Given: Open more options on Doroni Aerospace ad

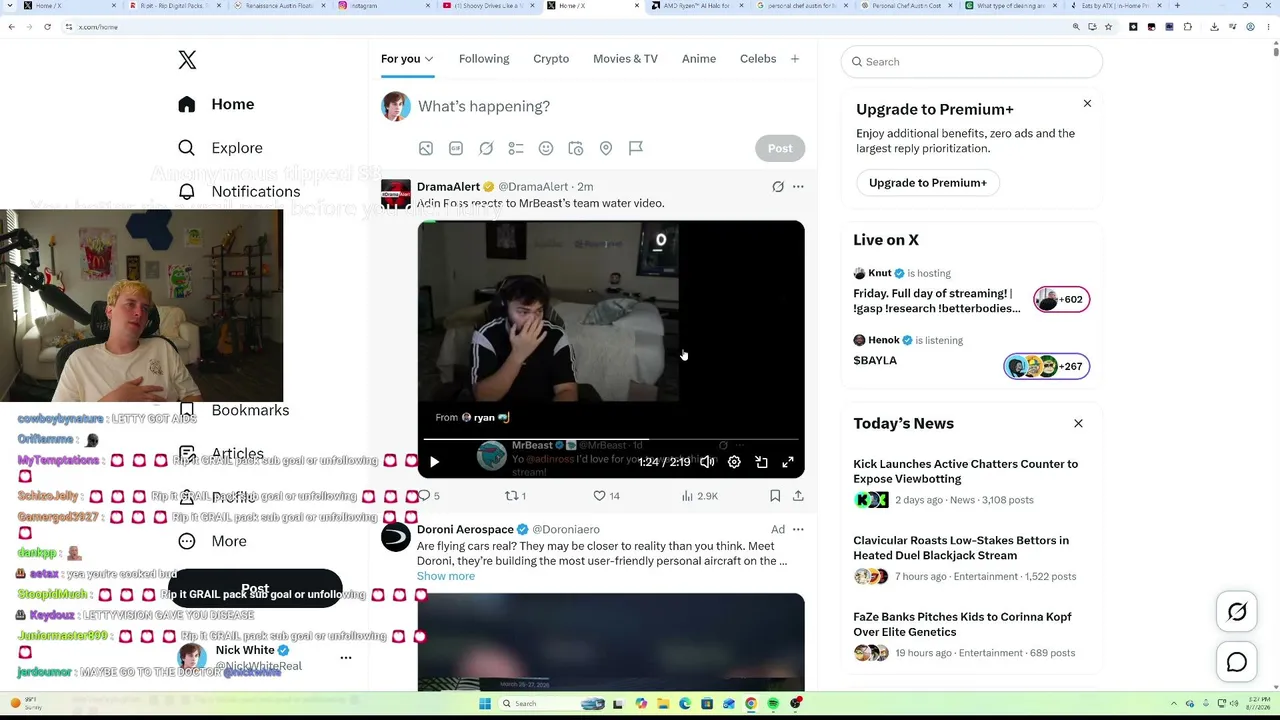Looking at the screenshot, I should (798, 530).
